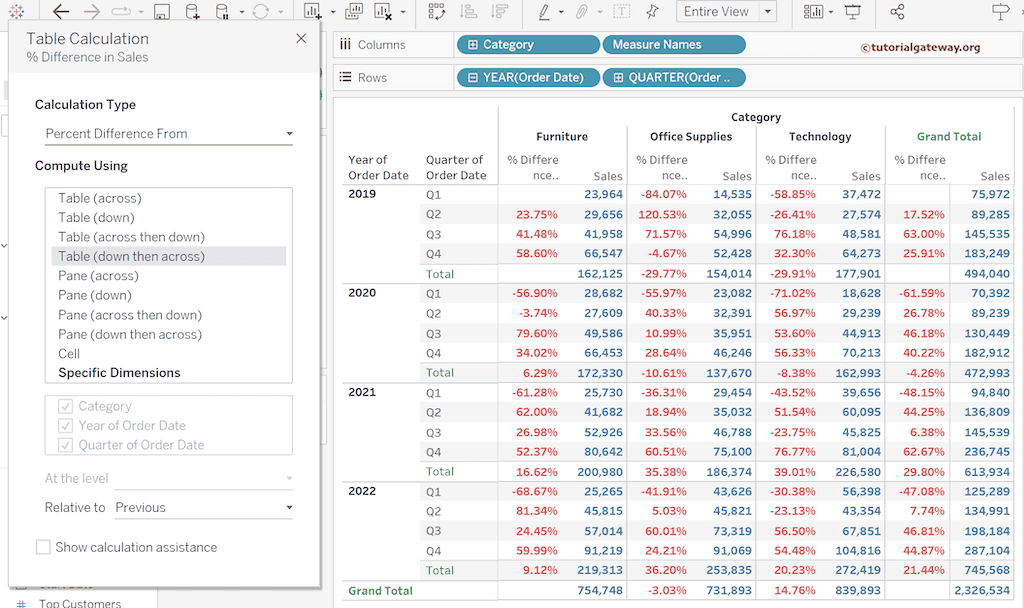Enable Show calculation assistance checkbox
This screenshot has height=608, width=1024.
coord(43,547)
